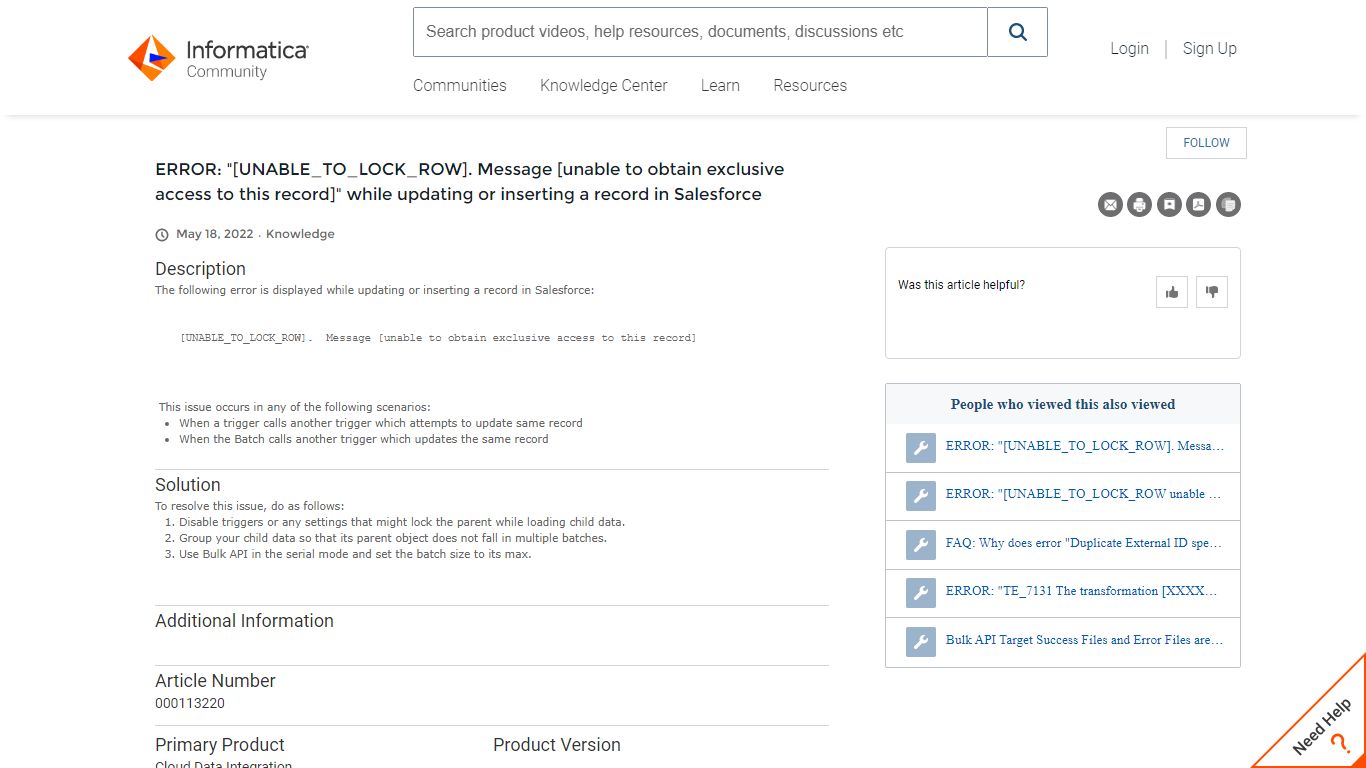The image size is (1366, 768).
Task: Open the Knowledge Center menu
Action: point(604,86)
